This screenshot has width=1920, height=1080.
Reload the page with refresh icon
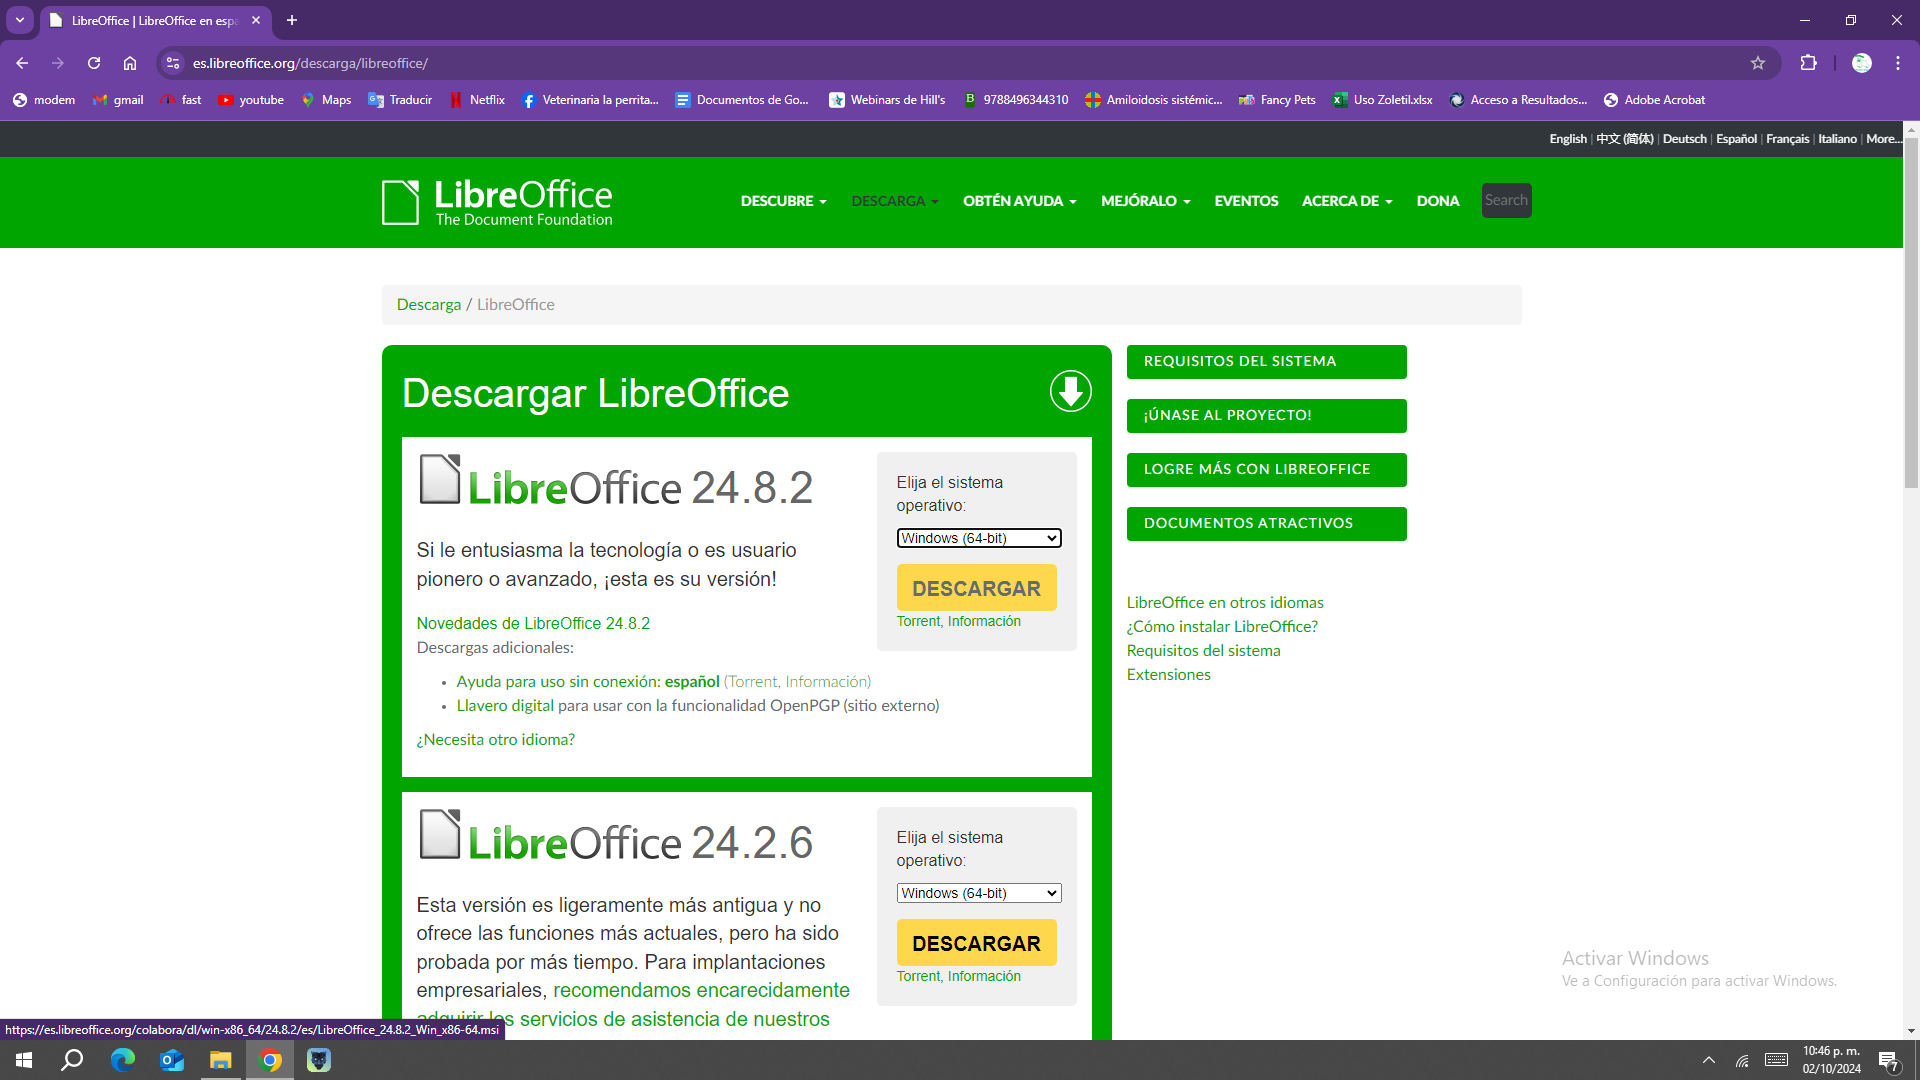pyautogui.click(x=94, y=63)
